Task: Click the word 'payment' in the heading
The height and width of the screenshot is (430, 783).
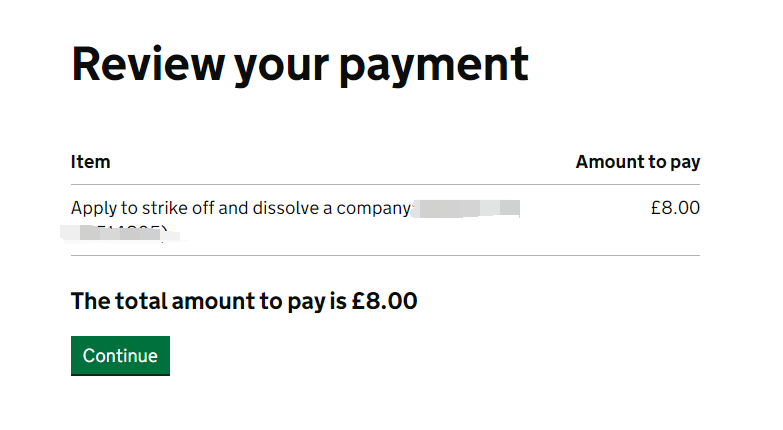Action: click(432, 64)
